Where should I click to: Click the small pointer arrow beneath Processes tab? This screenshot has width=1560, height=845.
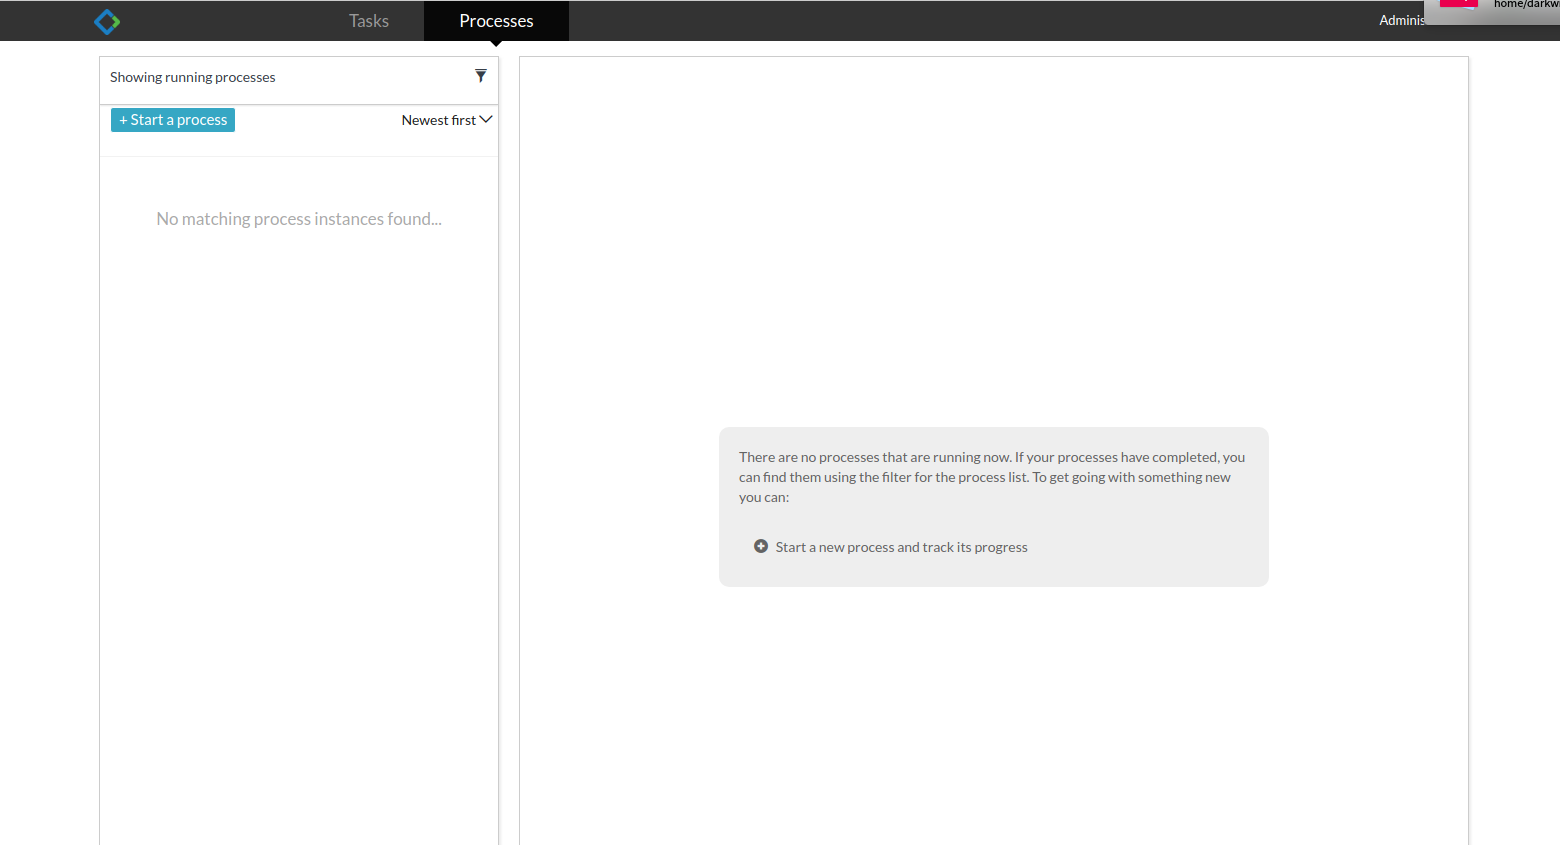pyautogui.click(x=496, y=43)
